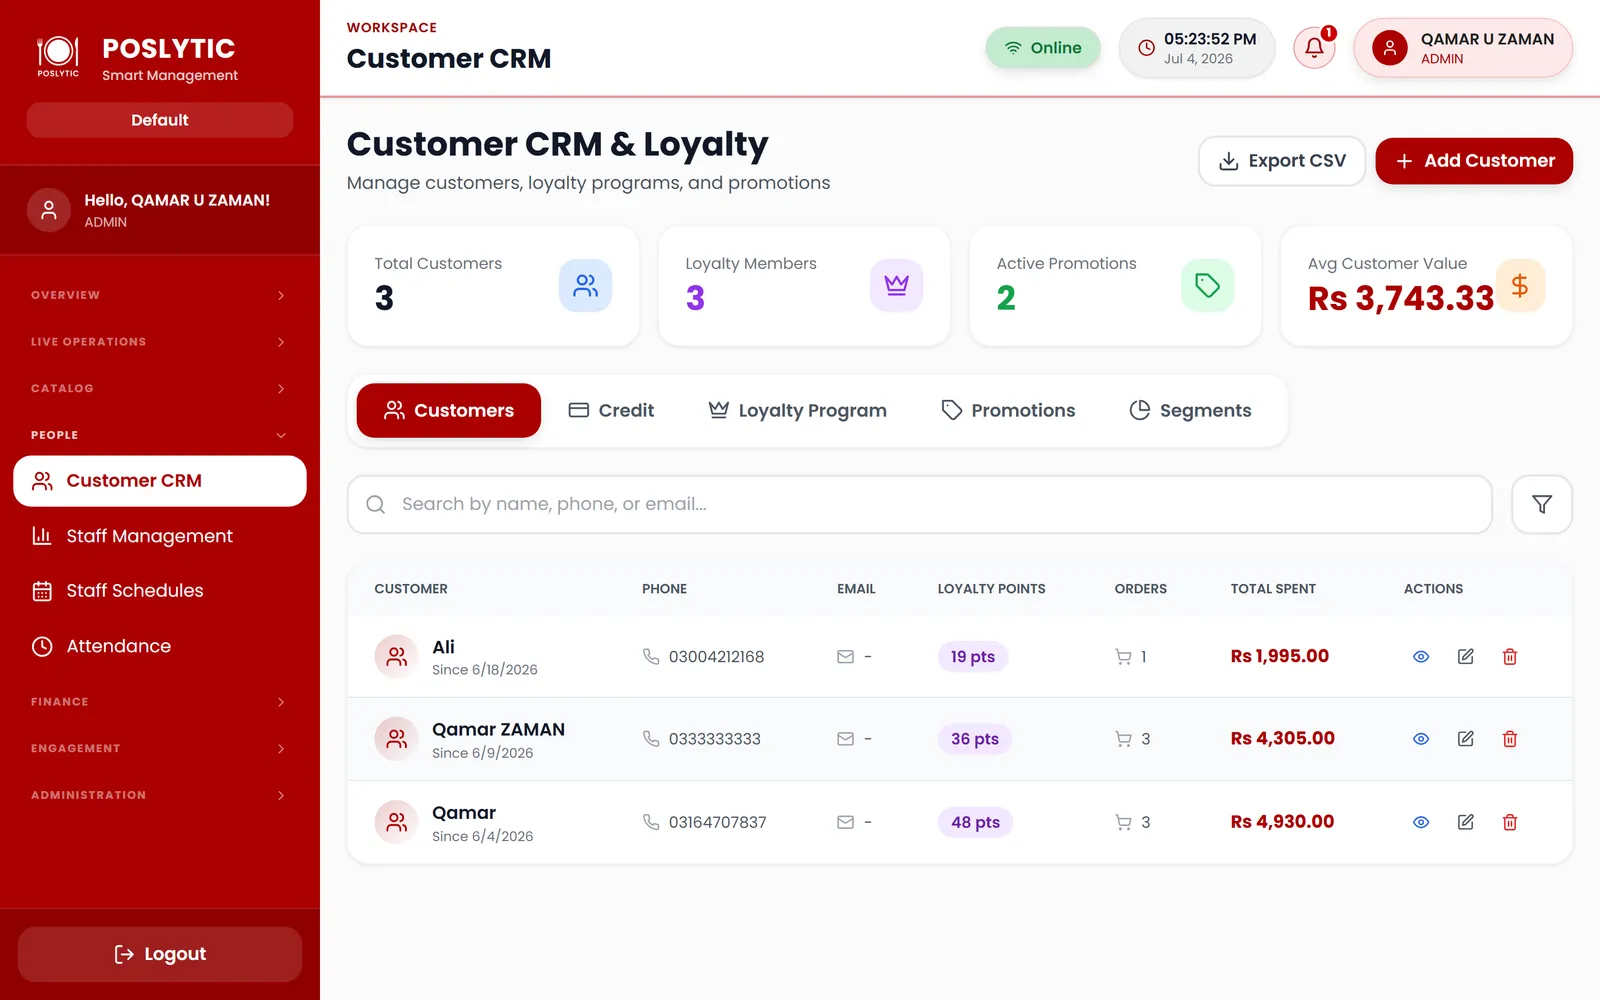
Task: Open the Attendance page
Action: point(160,646)
